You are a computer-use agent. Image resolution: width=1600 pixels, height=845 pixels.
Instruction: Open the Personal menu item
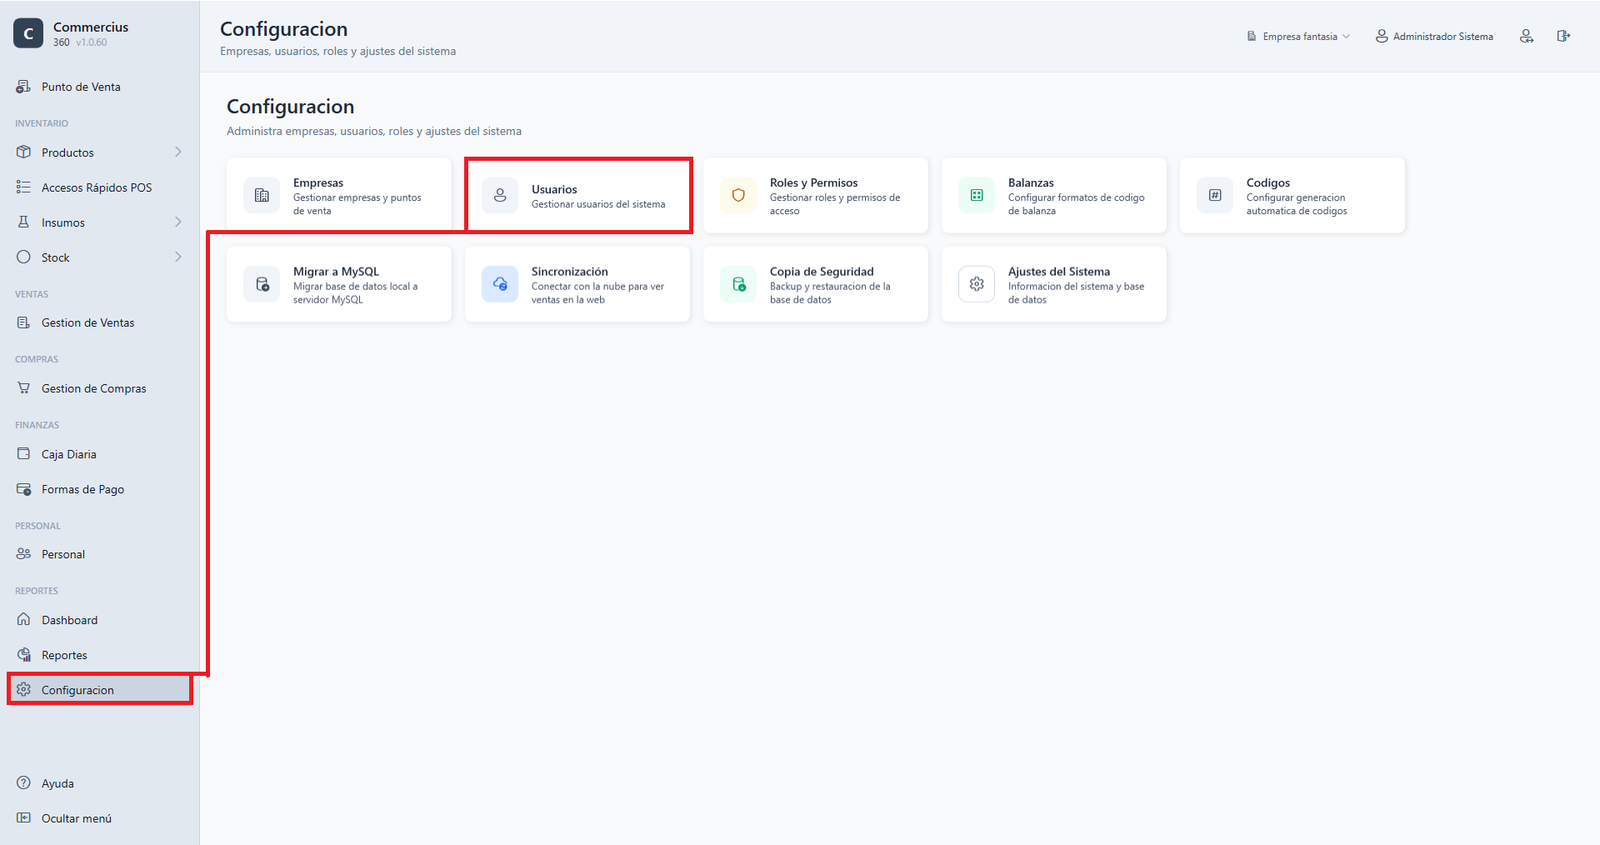100,554
